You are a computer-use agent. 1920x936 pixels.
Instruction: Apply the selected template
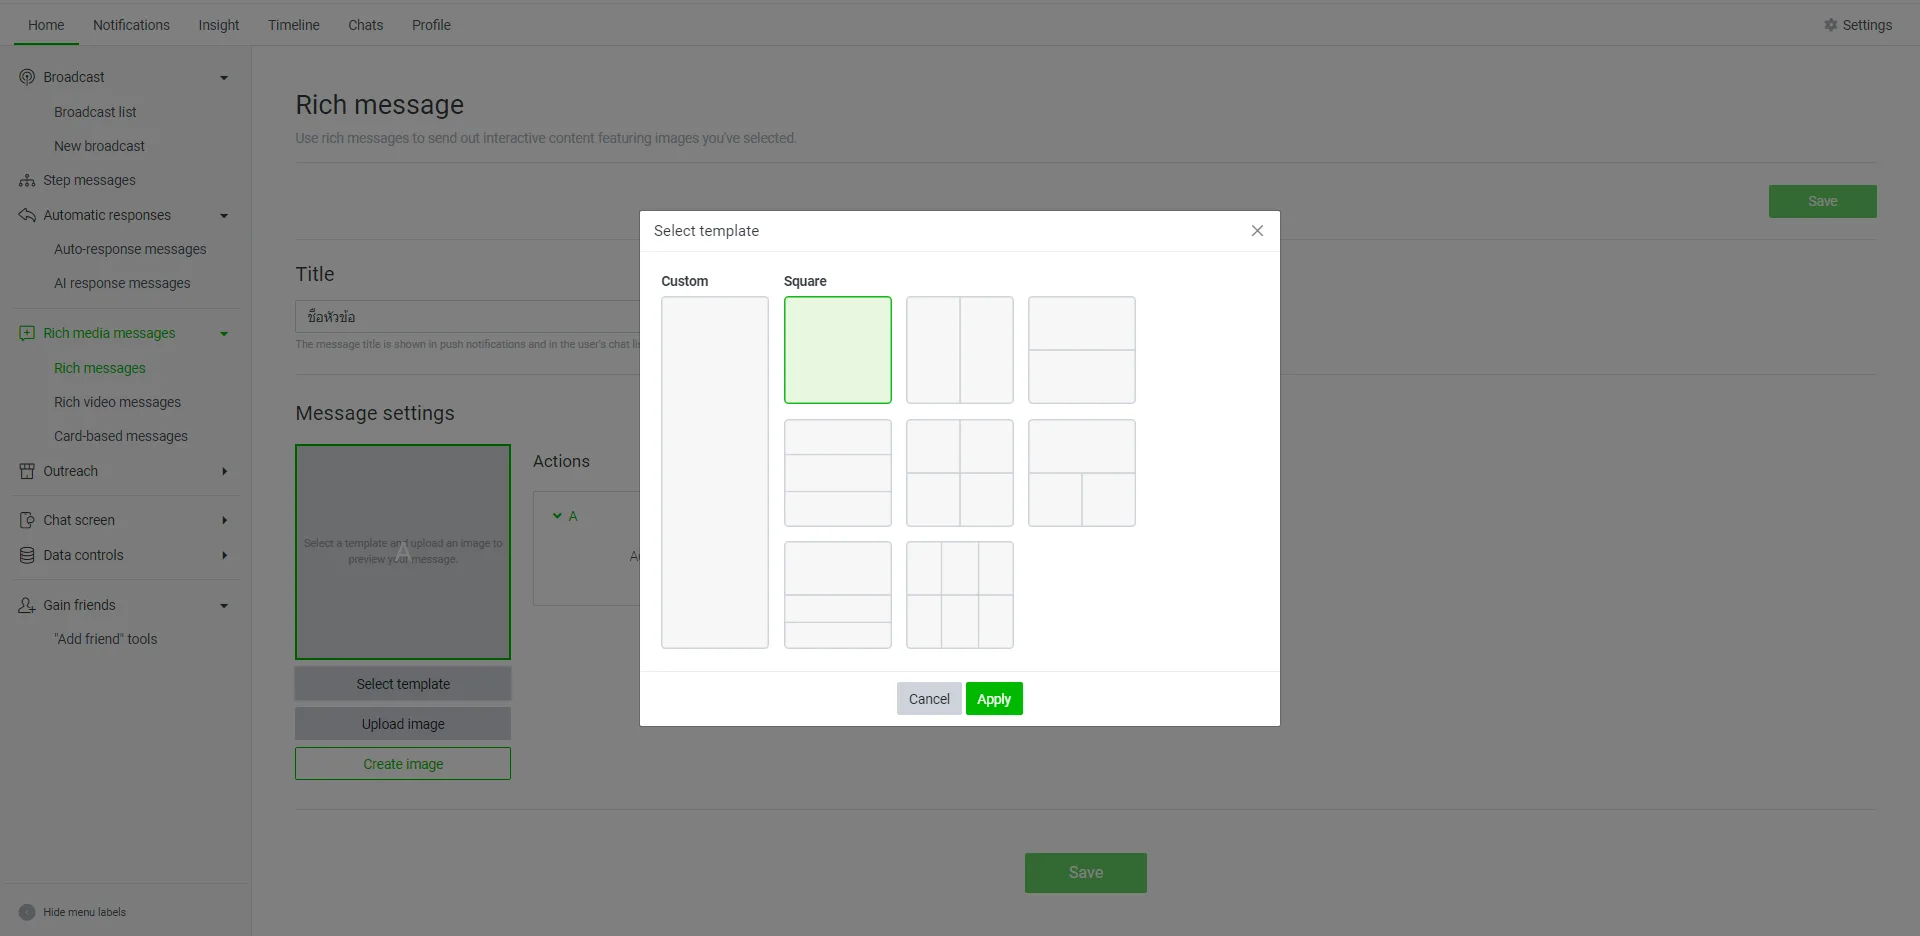coord(993,699)
